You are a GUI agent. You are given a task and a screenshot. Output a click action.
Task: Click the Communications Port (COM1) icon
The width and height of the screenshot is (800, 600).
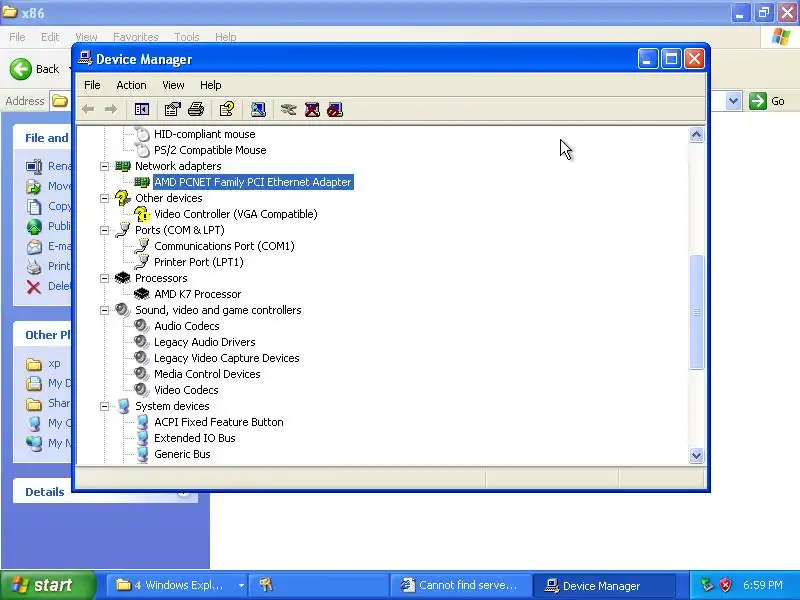point(141,246)
